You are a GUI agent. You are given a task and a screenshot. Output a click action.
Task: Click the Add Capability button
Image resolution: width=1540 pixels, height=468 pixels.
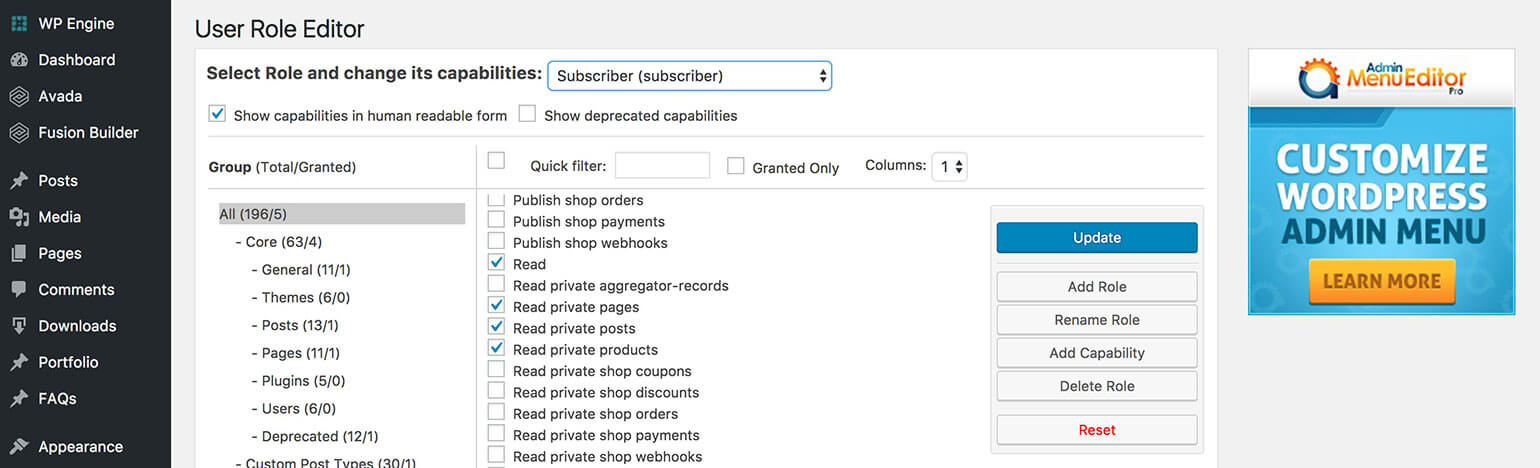(x=1097, y=353)
